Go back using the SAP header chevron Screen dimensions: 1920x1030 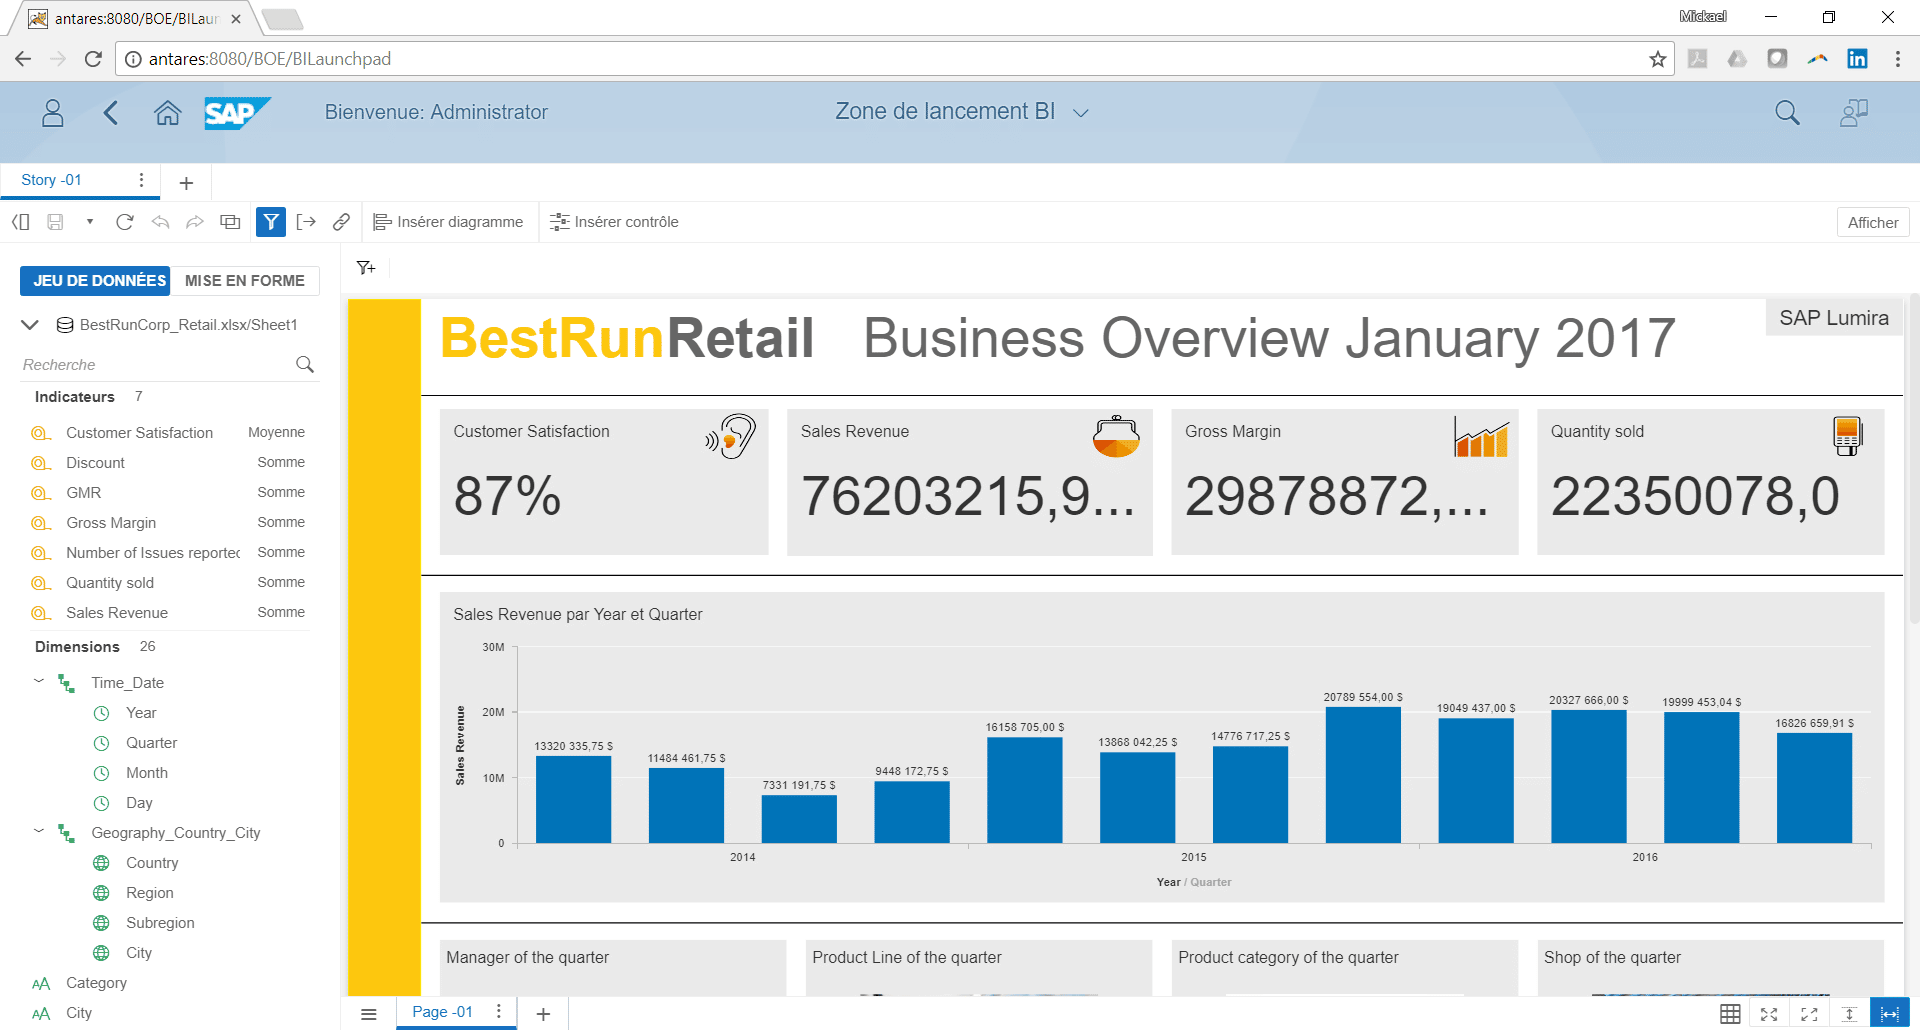click(x=111, y=113)
